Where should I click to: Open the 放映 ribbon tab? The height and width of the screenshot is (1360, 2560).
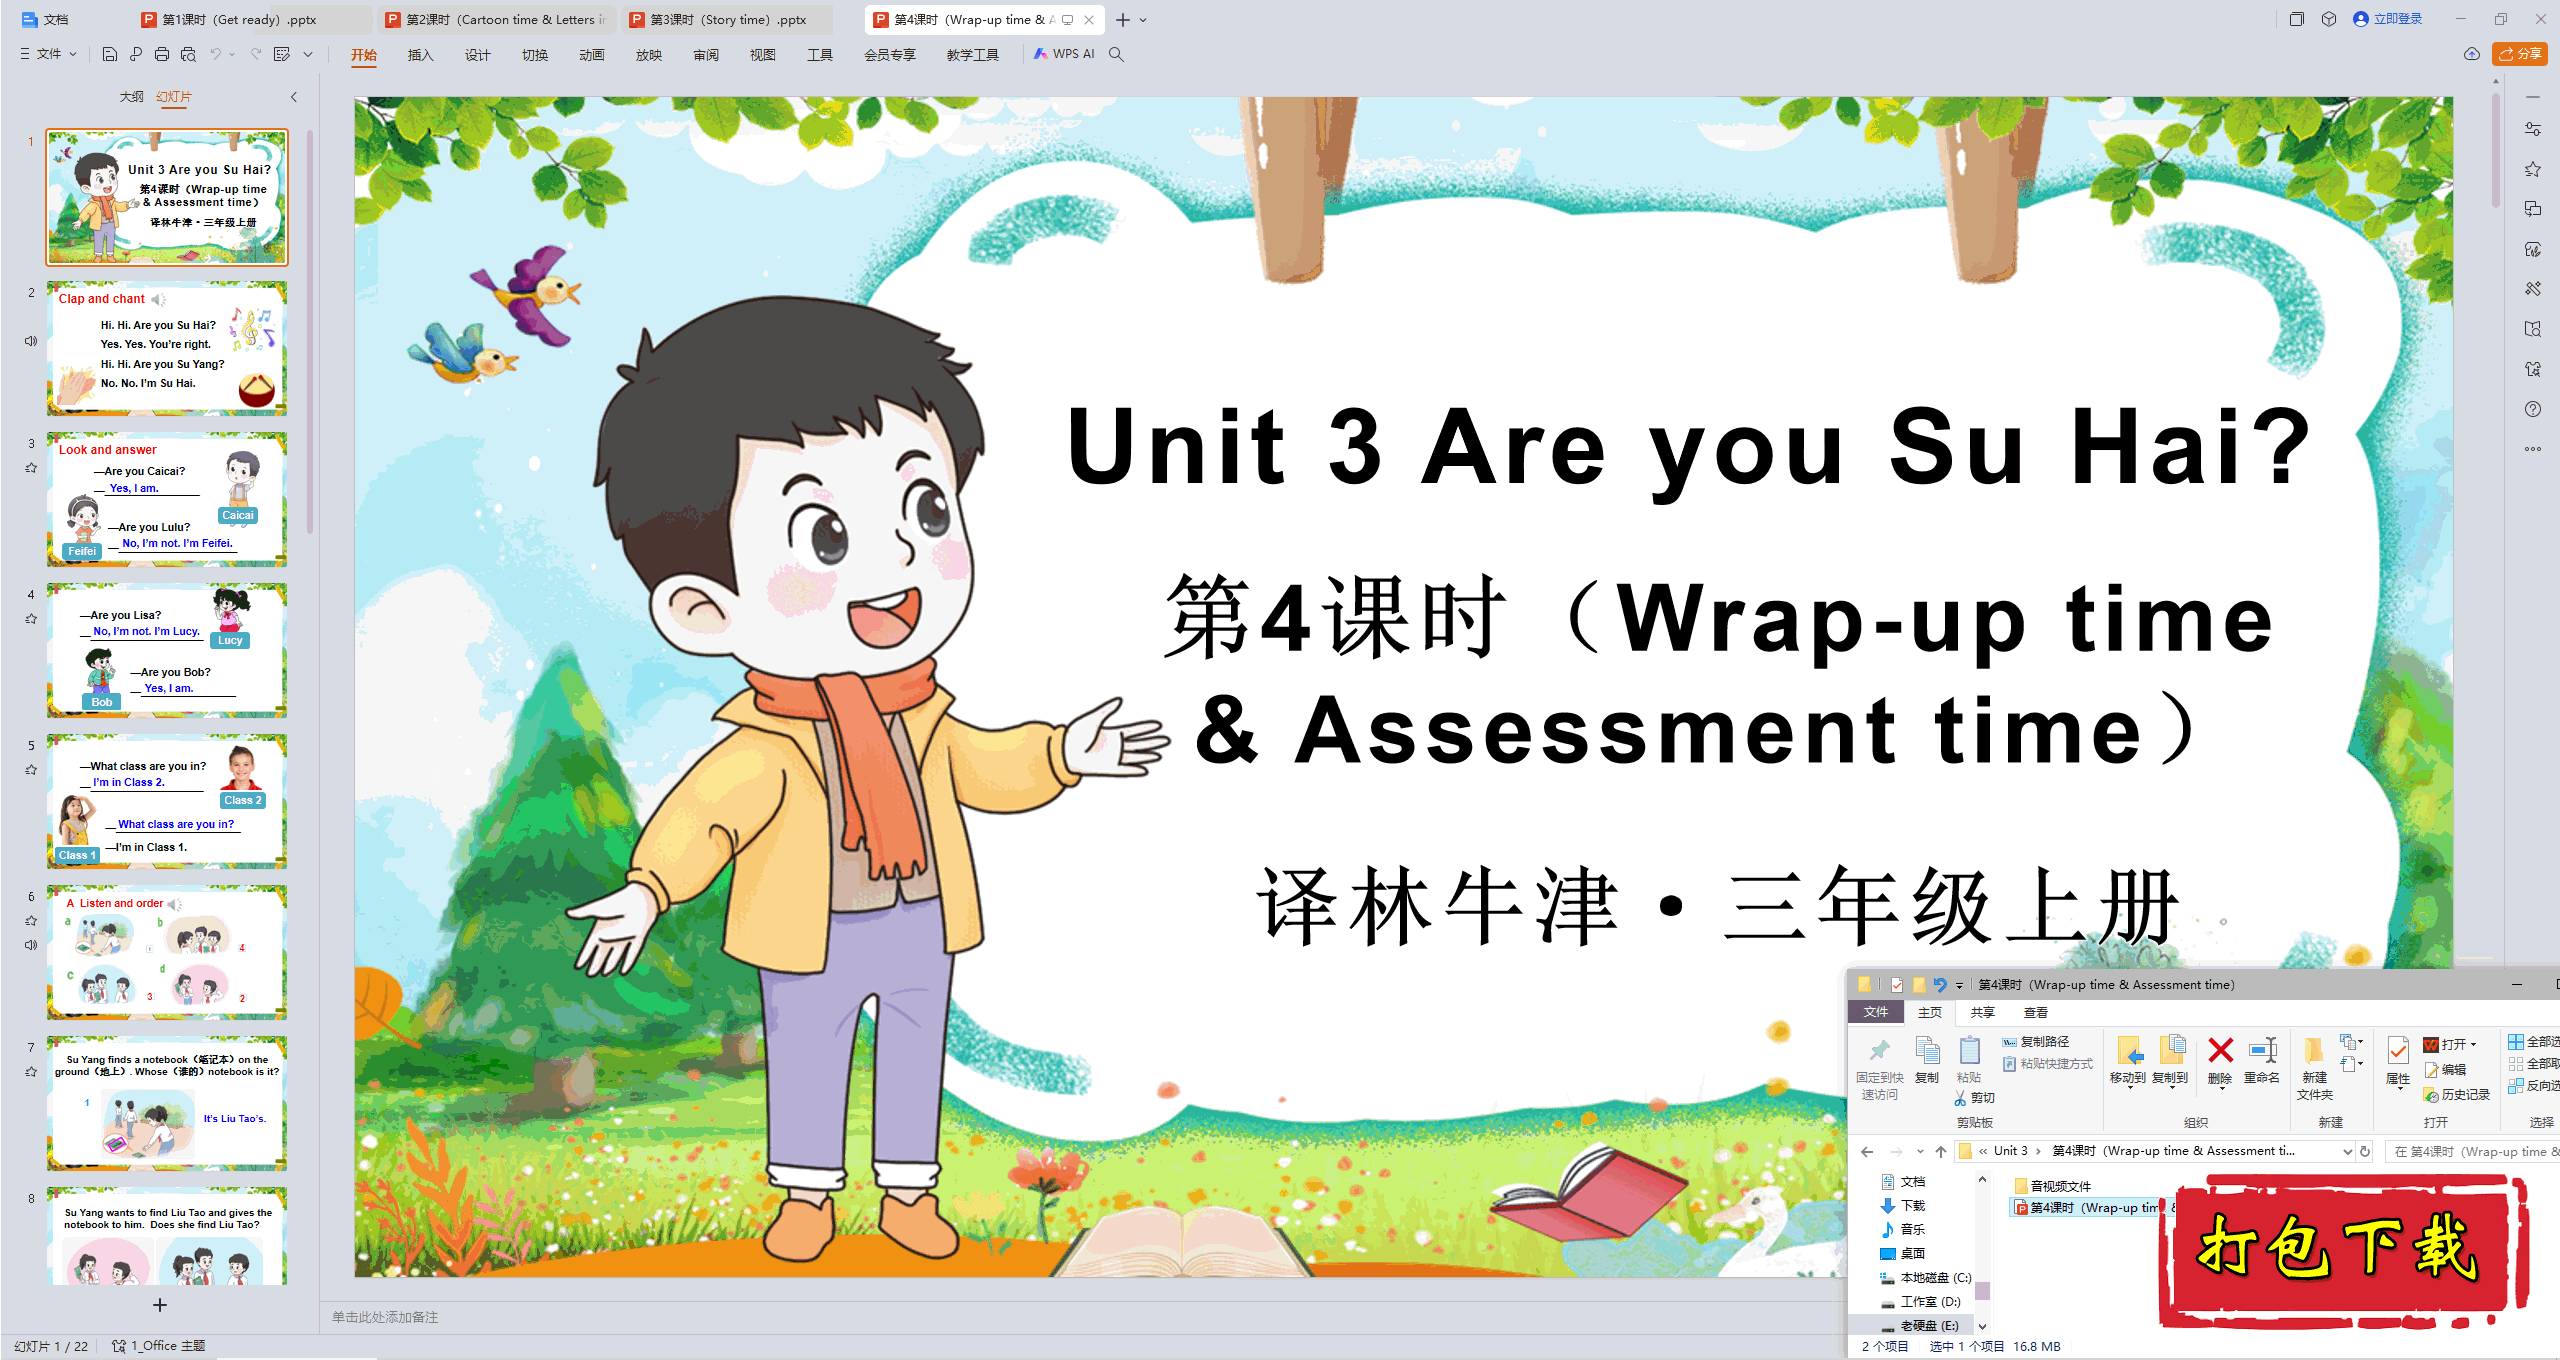click(648, 54)
